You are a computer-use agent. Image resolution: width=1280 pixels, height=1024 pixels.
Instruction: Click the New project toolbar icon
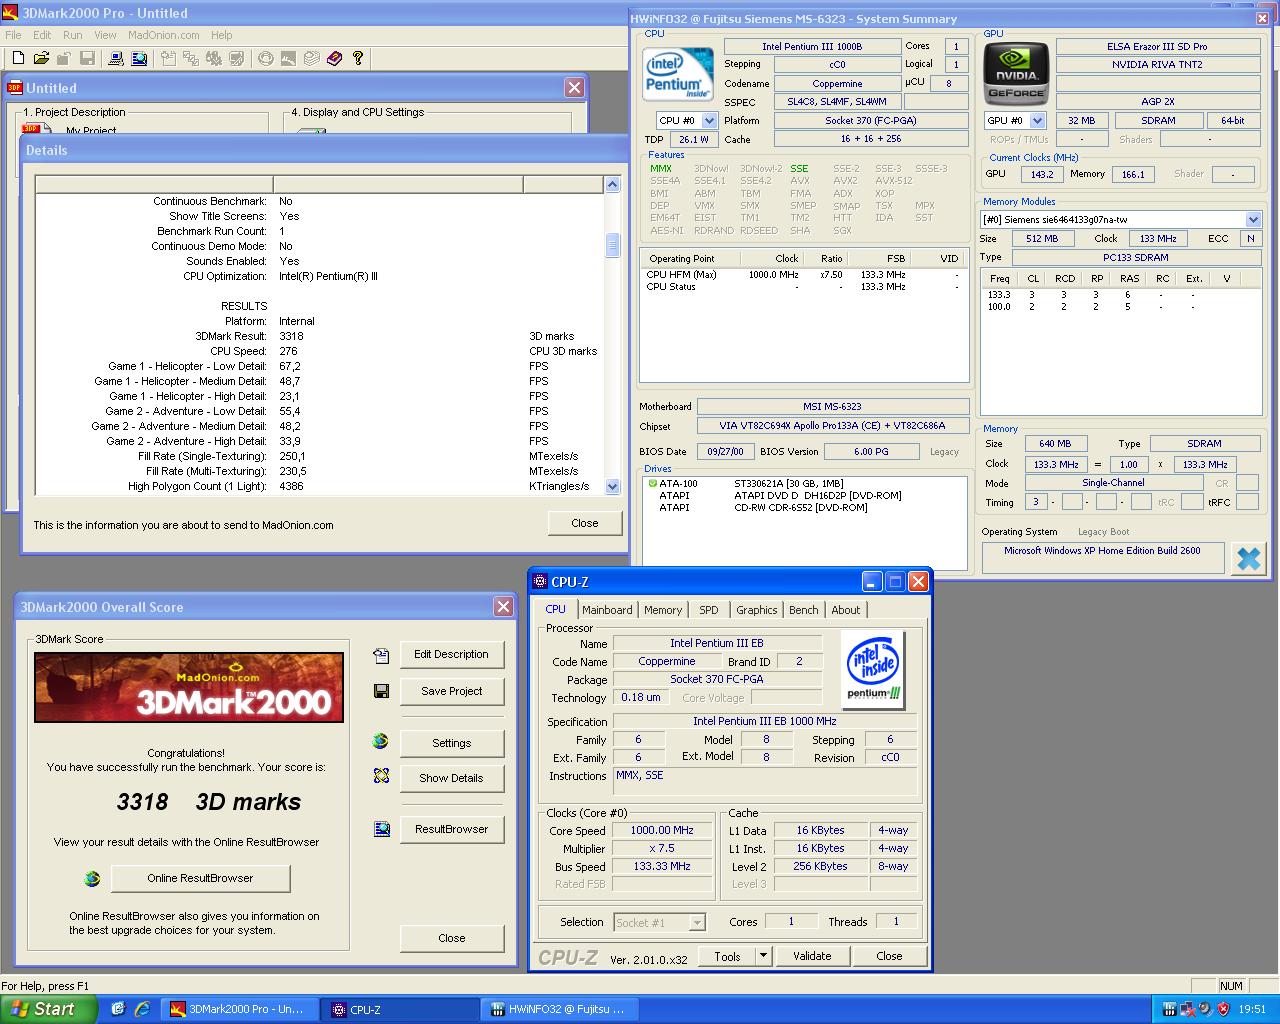(x=18, y=59)
